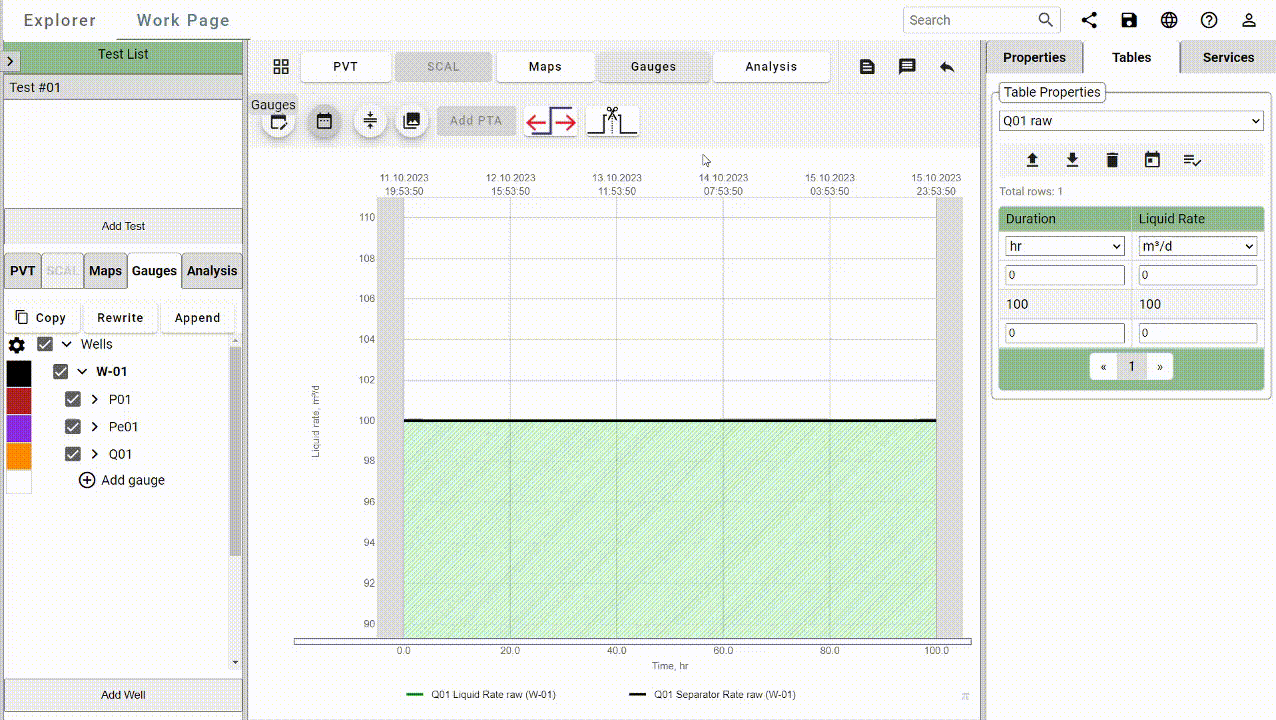
Task: Select the scissors cut step tool
Action: [x=612, y=121]
